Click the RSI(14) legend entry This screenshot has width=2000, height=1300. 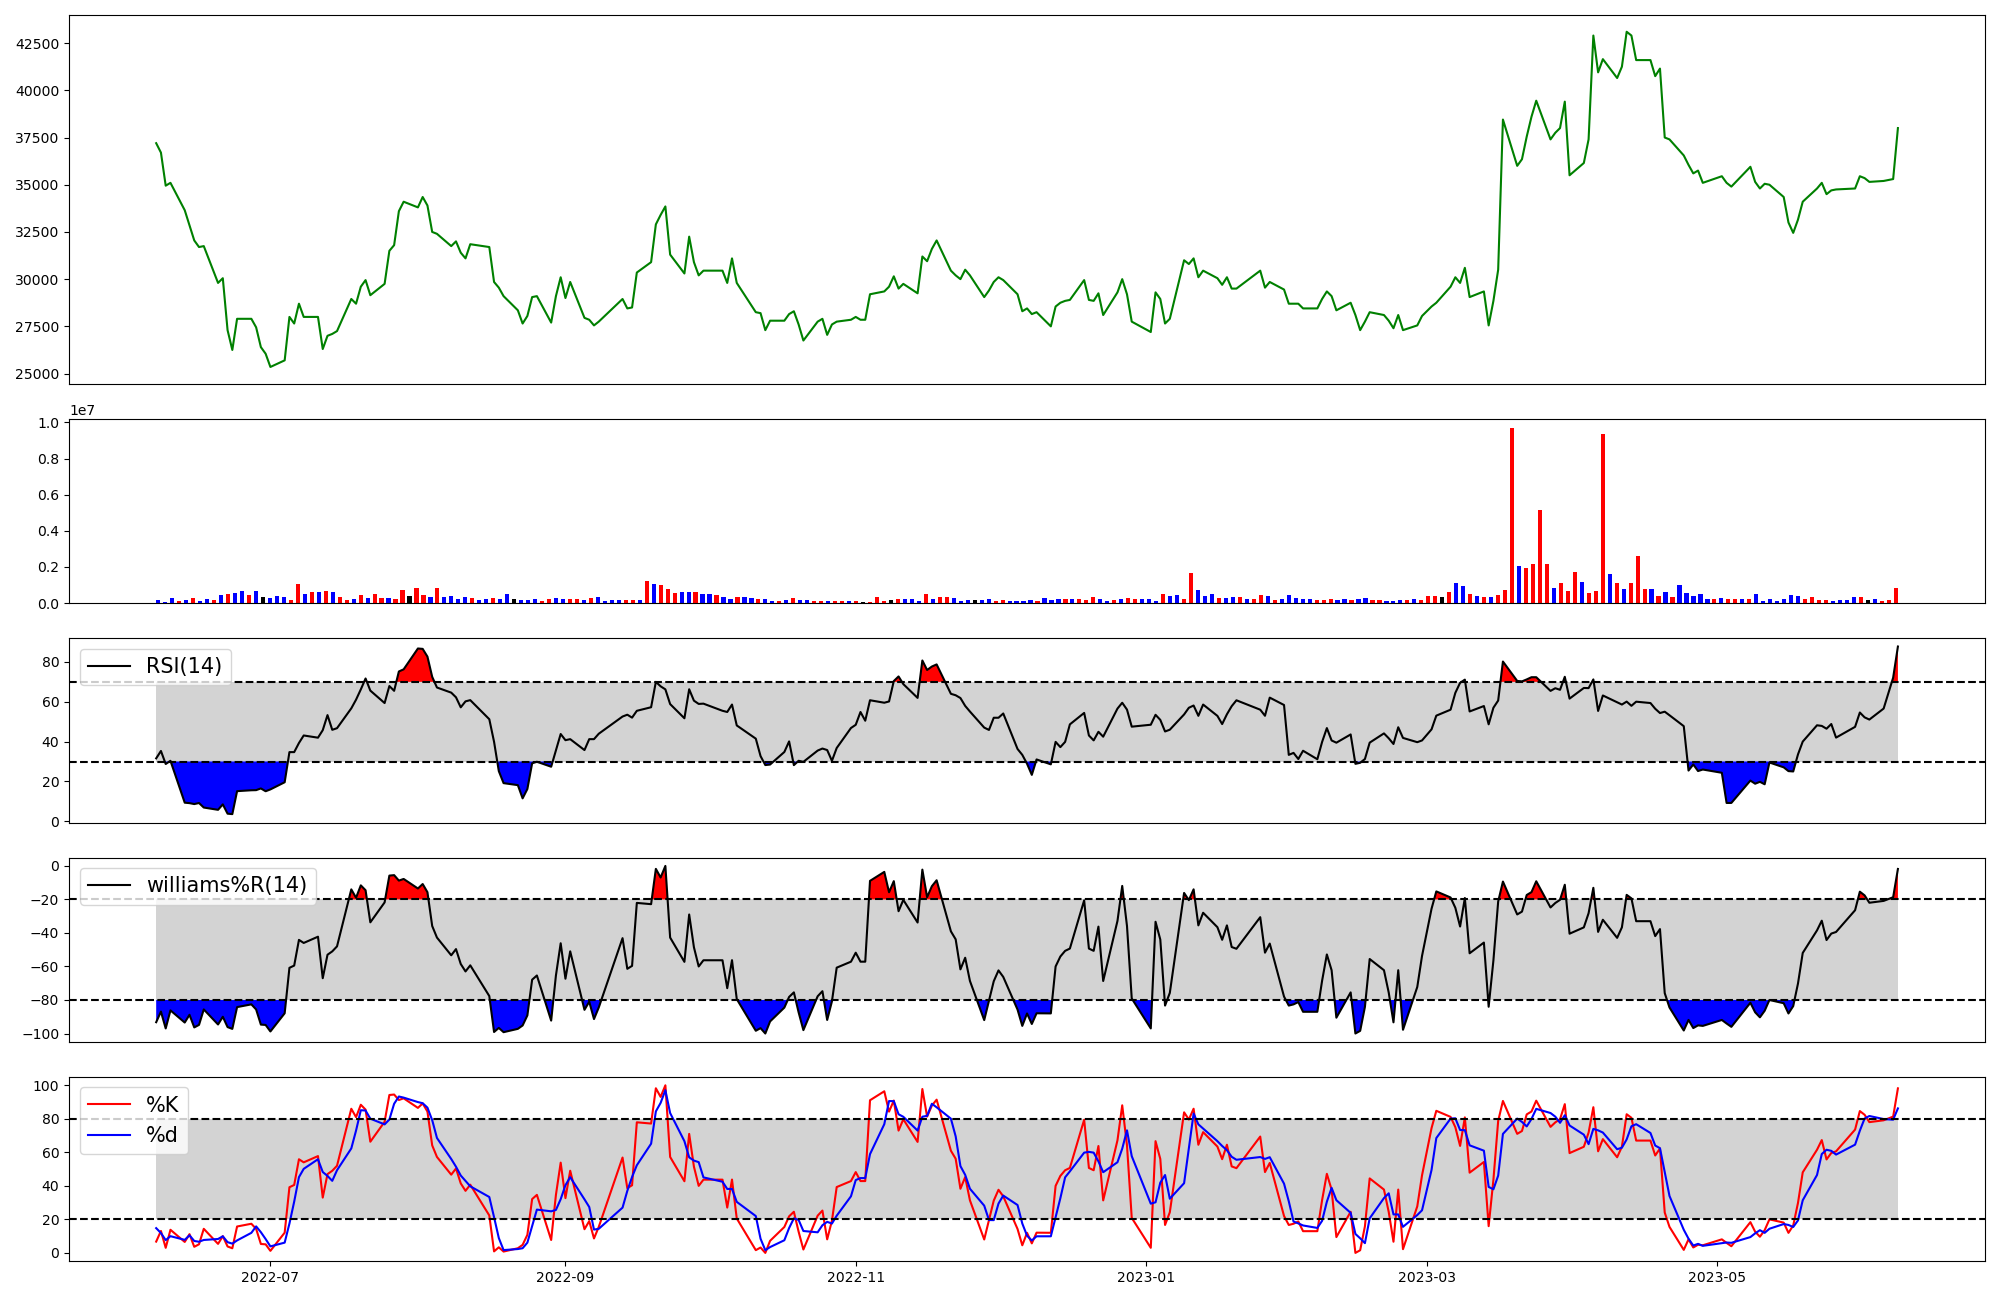click(183, 666)
